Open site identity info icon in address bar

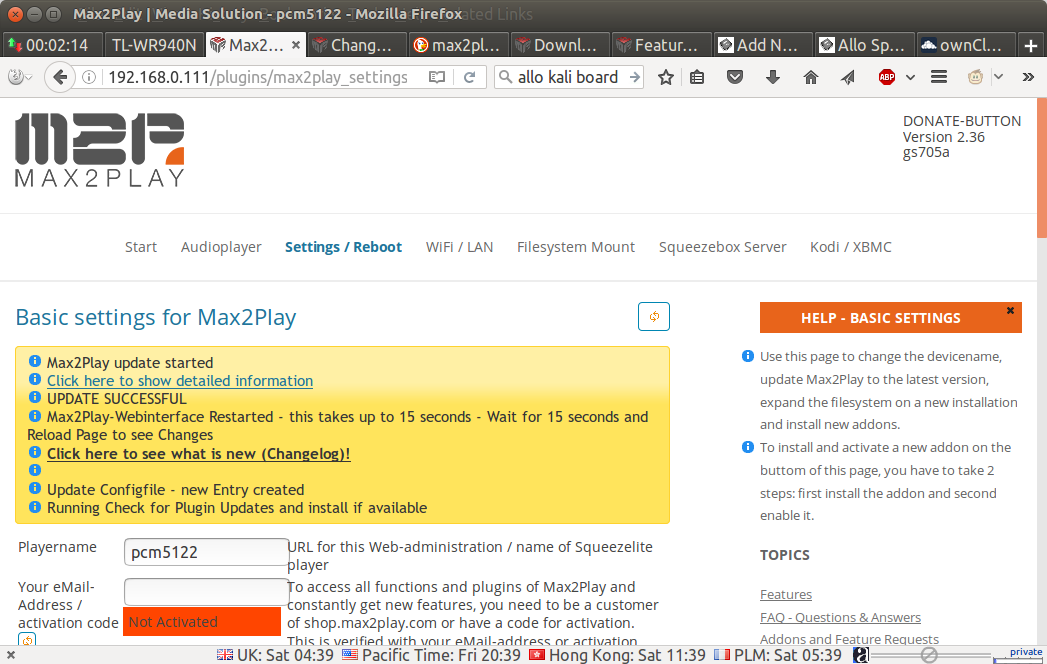point(88,77)
